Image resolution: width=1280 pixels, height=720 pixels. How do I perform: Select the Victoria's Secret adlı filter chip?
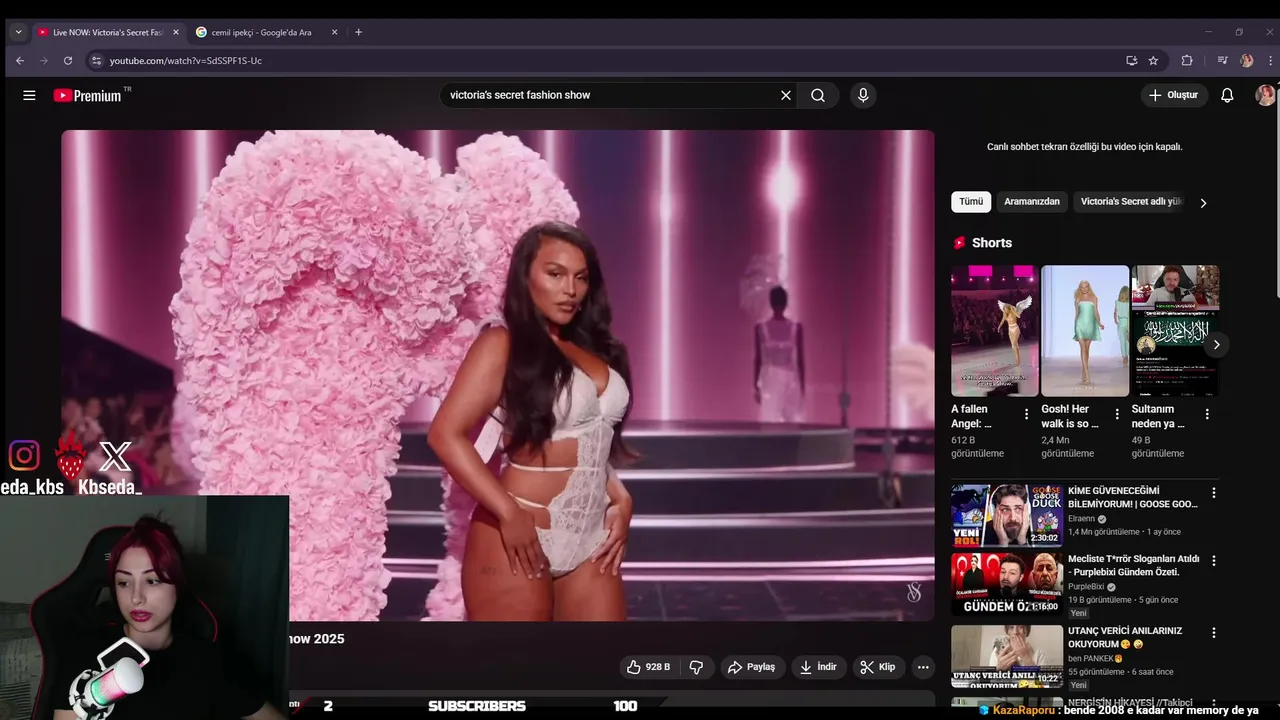pos(1131,202)
